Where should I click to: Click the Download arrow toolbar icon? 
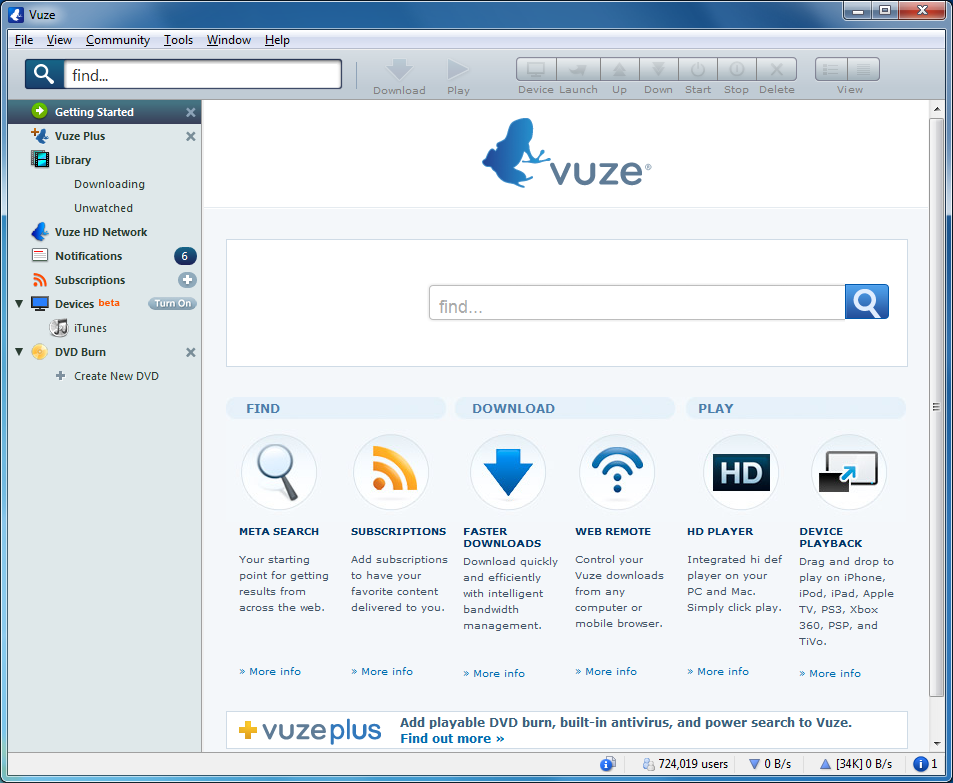point(399,69)
